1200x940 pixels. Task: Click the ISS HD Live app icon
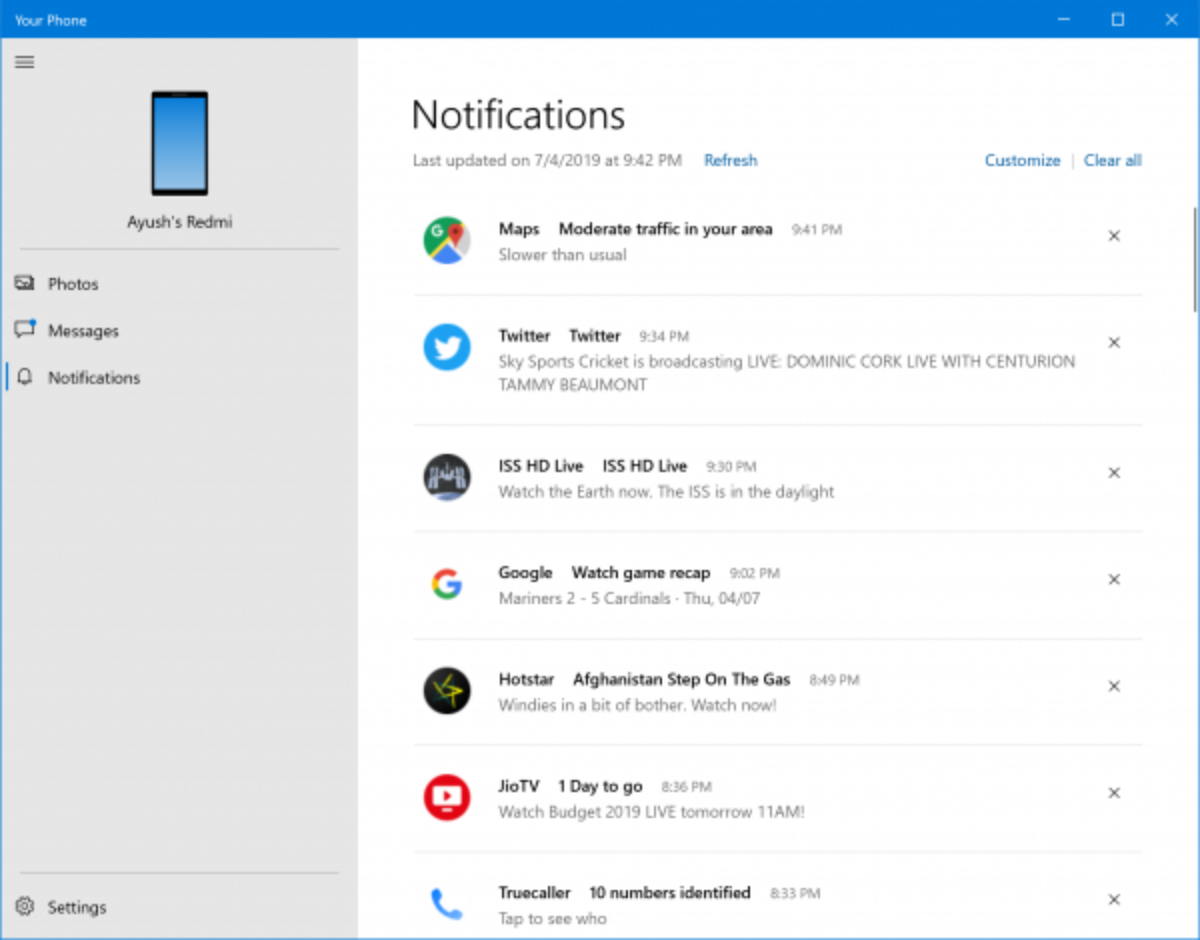pos(447,477)
